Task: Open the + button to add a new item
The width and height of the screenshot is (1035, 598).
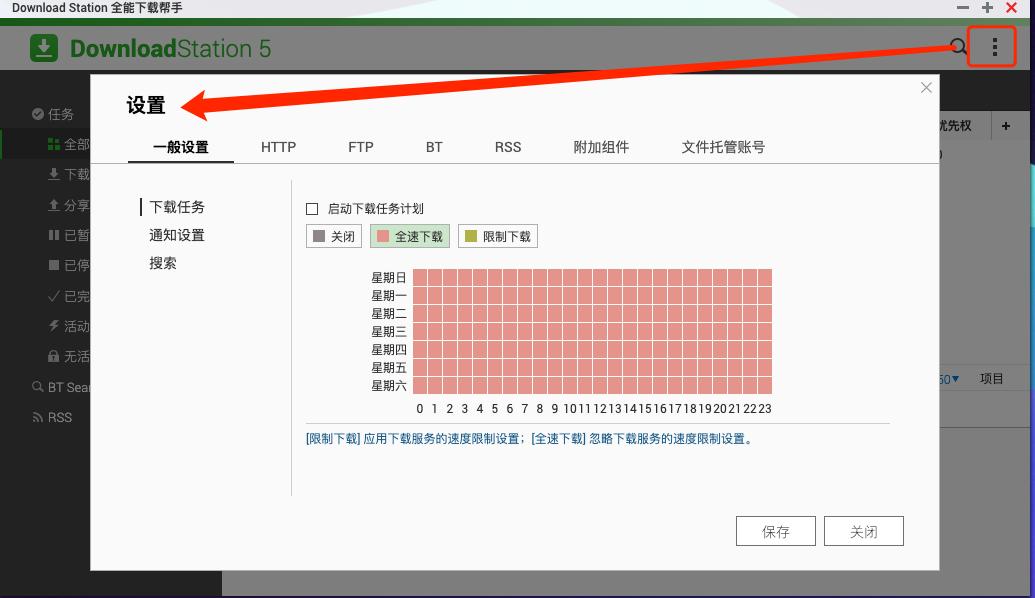Action: pos(1006,125)
